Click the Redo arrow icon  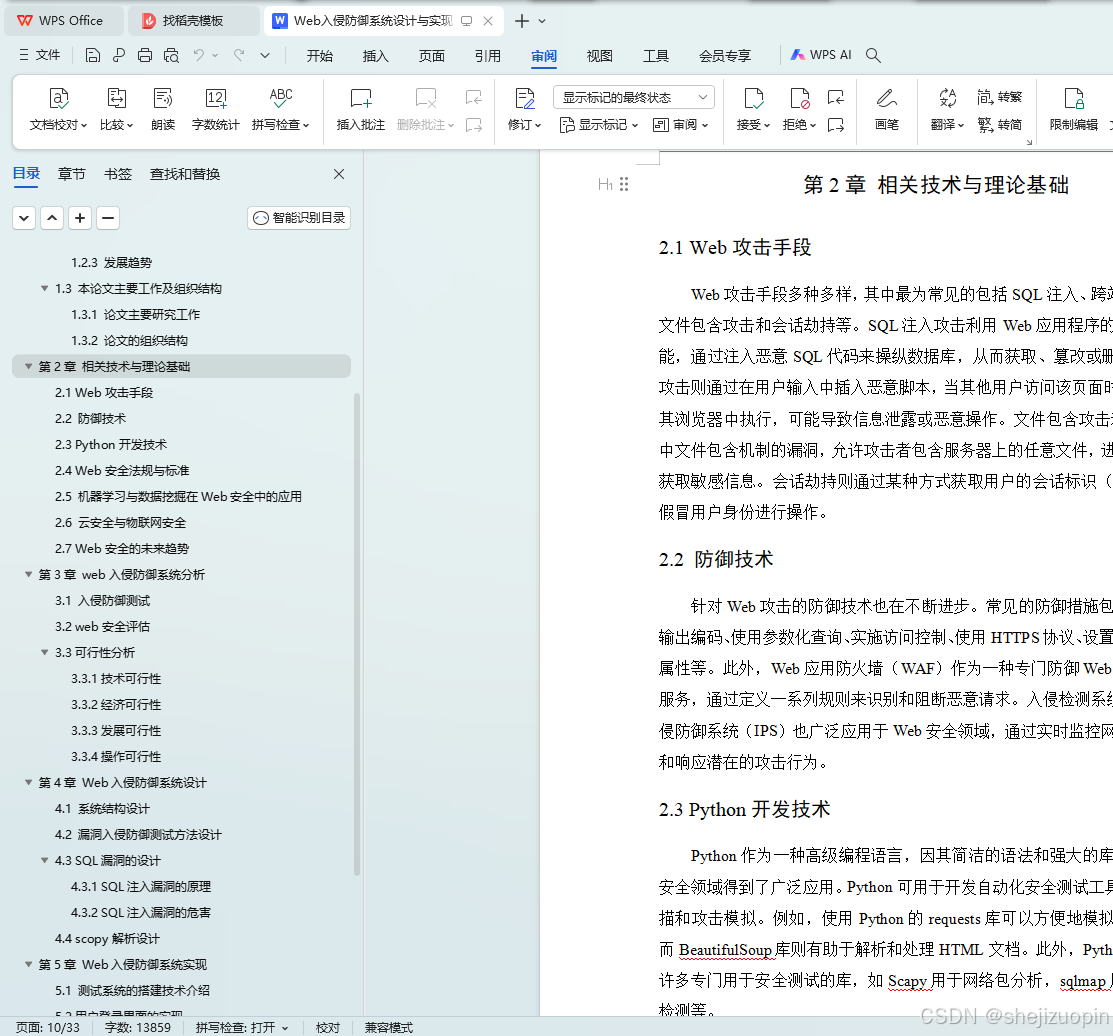tap(239, 55)
